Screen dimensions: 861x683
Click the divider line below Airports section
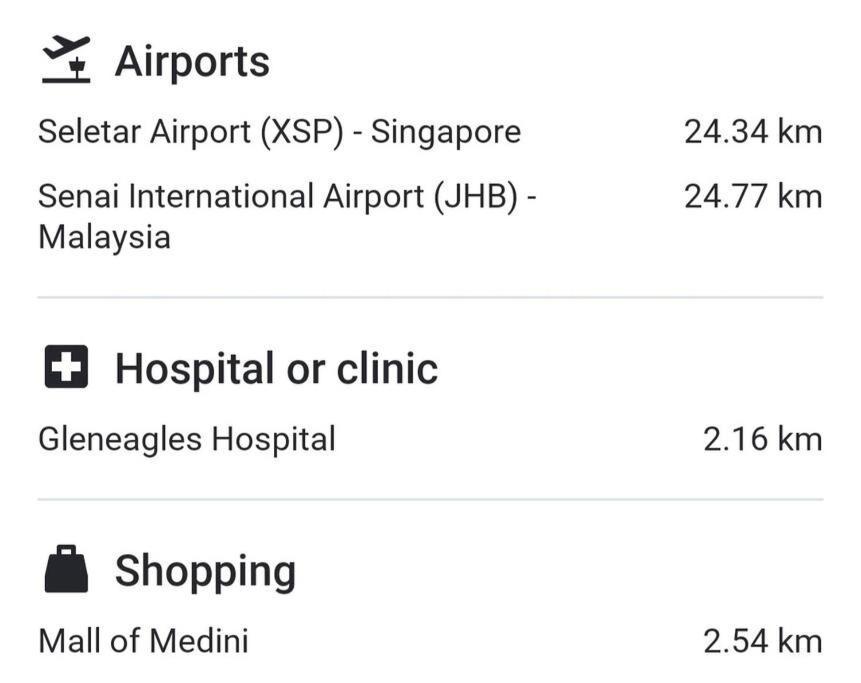[x=430, y=298]
